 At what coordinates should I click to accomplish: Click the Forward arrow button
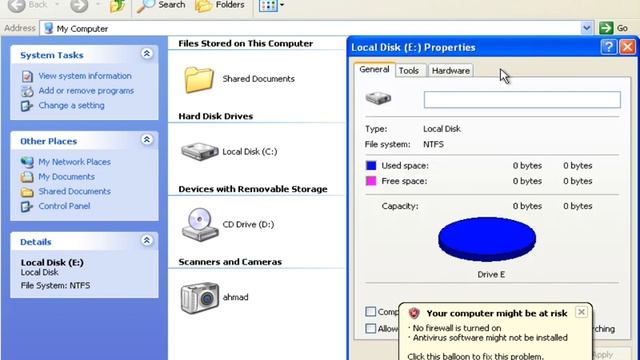79,5
